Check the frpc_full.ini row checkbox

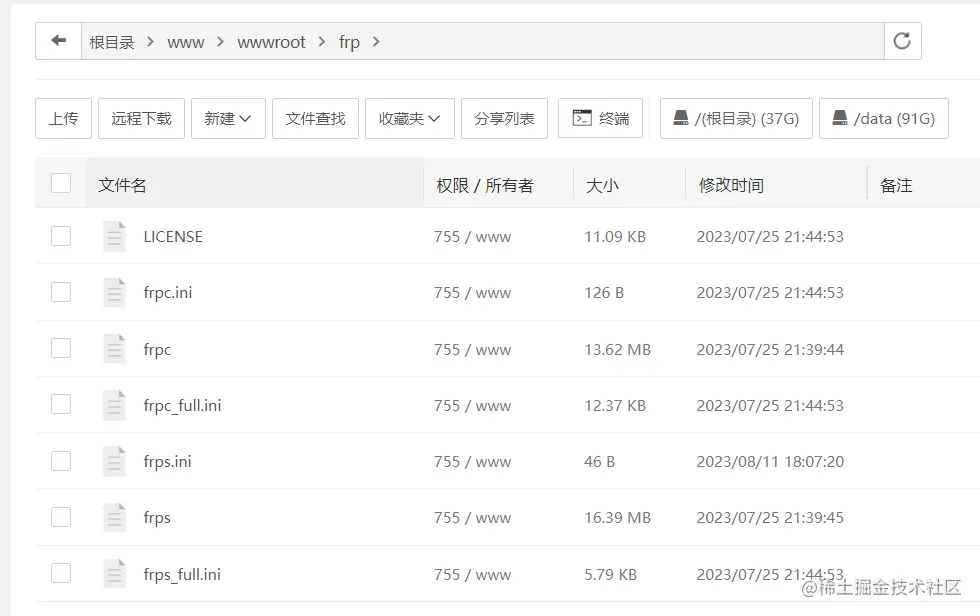click(x=61, y=404)
